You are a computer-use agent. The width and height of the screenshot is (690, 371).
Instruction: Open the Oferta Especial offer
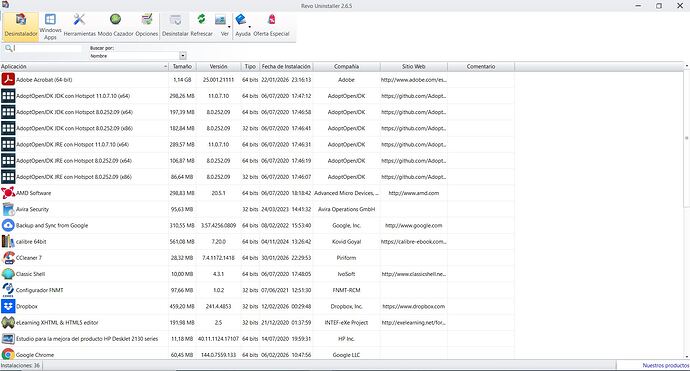coord(272,26)
